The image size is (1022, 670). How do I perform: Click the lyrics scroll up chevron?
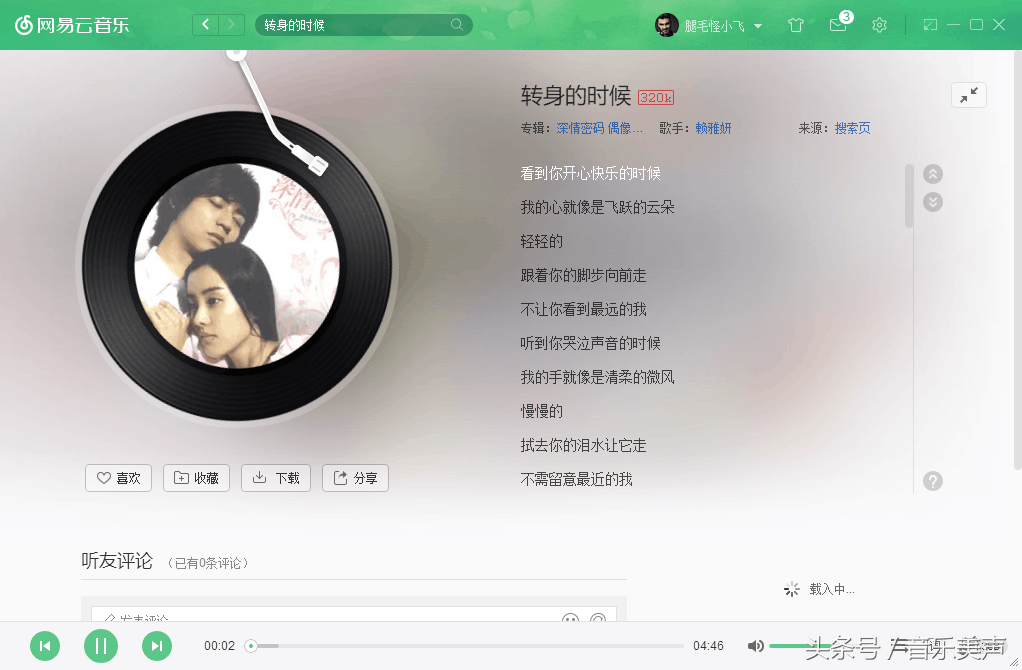(933, 174)
